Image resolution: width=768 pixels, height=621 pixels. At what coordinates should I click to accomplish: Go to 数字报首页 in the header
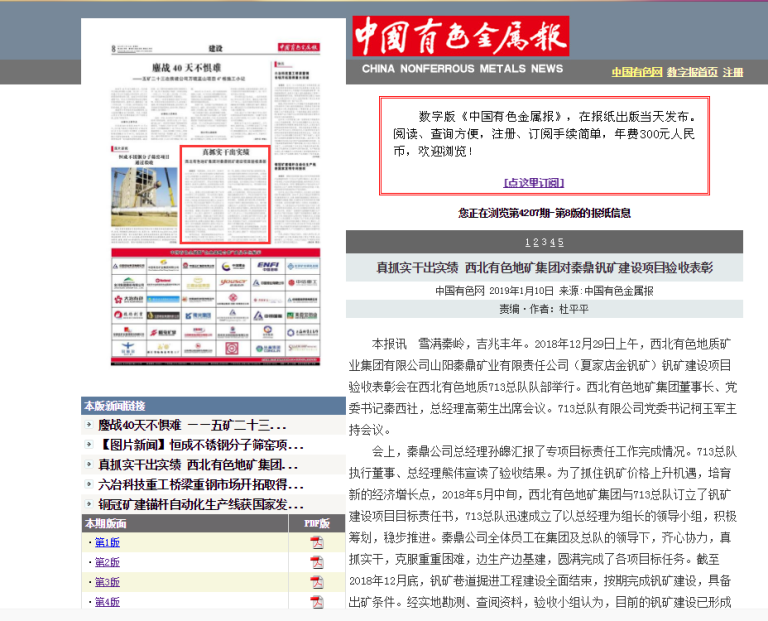(x=692, y=72)
